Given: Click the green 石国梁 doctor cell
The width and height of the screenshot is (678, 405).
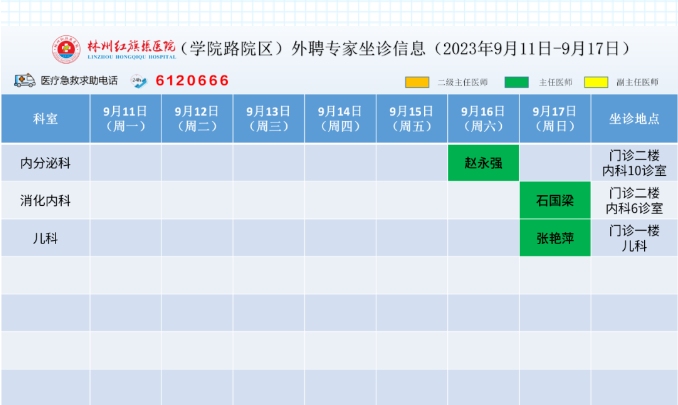Looking at the screenshot, I should click(555, 200).
